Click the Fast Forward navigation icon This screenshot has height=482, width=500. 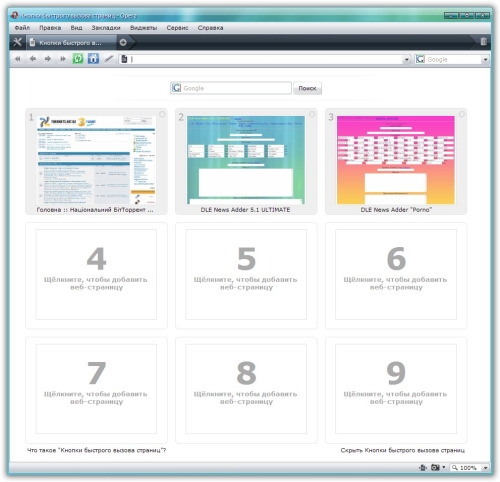click(63, 59)
